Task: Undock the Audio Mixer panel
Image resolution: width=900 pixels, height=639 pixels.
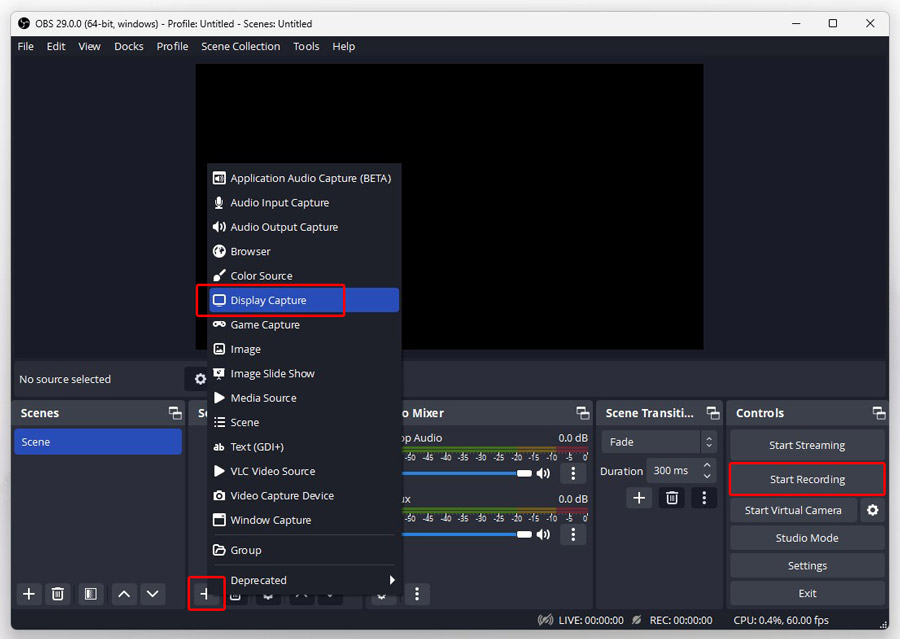Action: [583, 413]
